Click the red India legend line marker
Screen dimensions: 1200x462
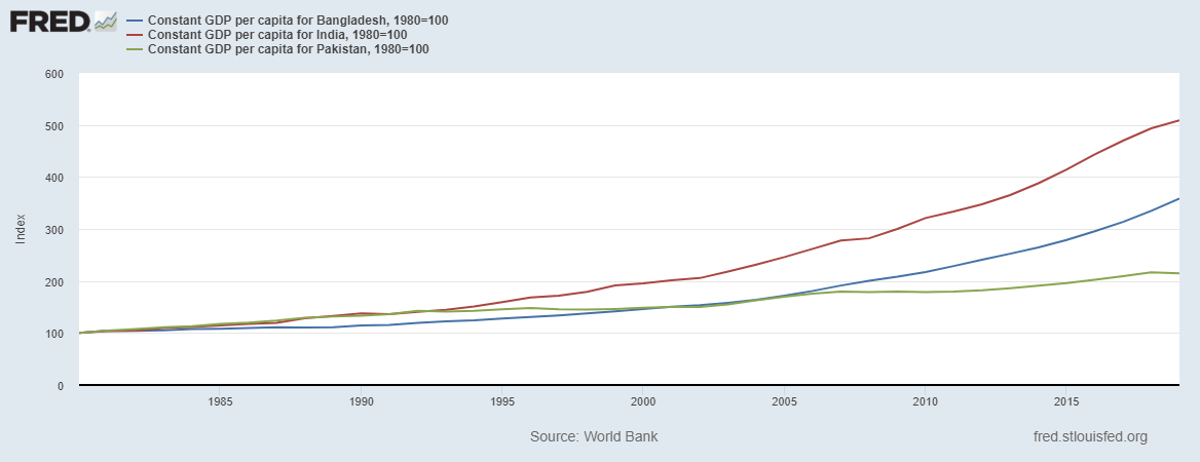tap(131, 35)
